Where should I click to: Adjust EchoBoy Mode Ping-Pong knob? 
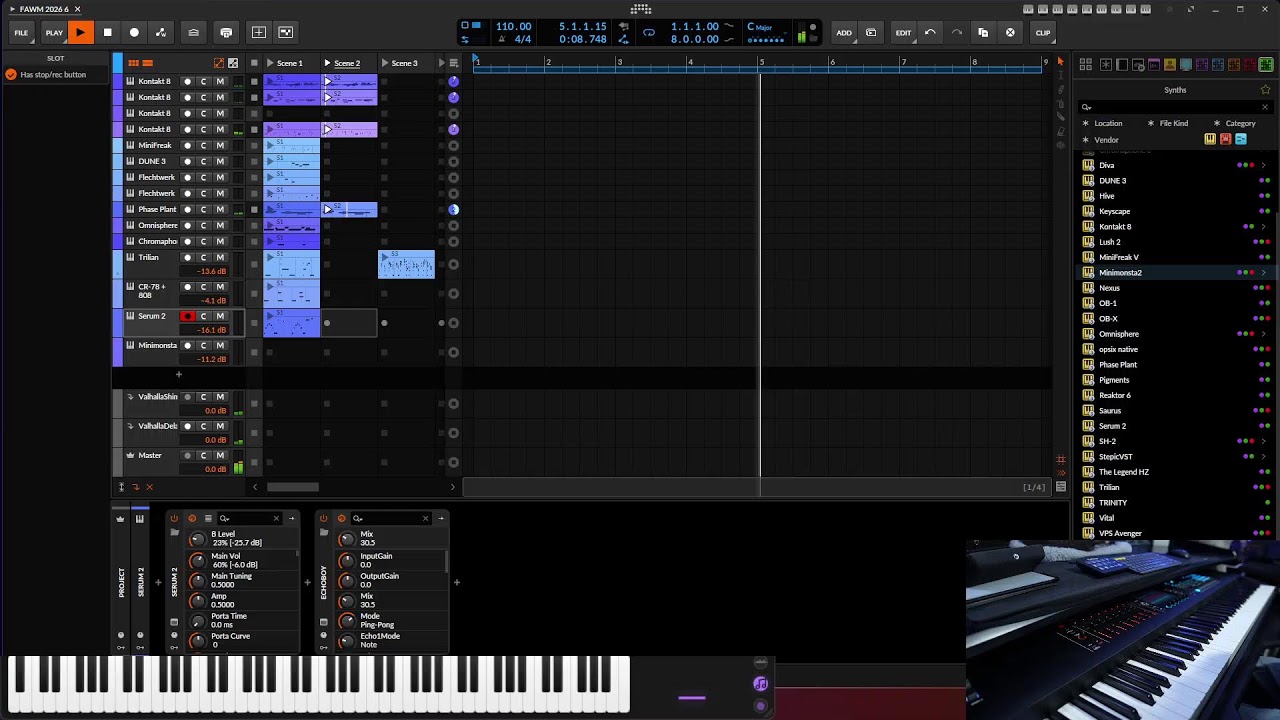pos(346,621)
